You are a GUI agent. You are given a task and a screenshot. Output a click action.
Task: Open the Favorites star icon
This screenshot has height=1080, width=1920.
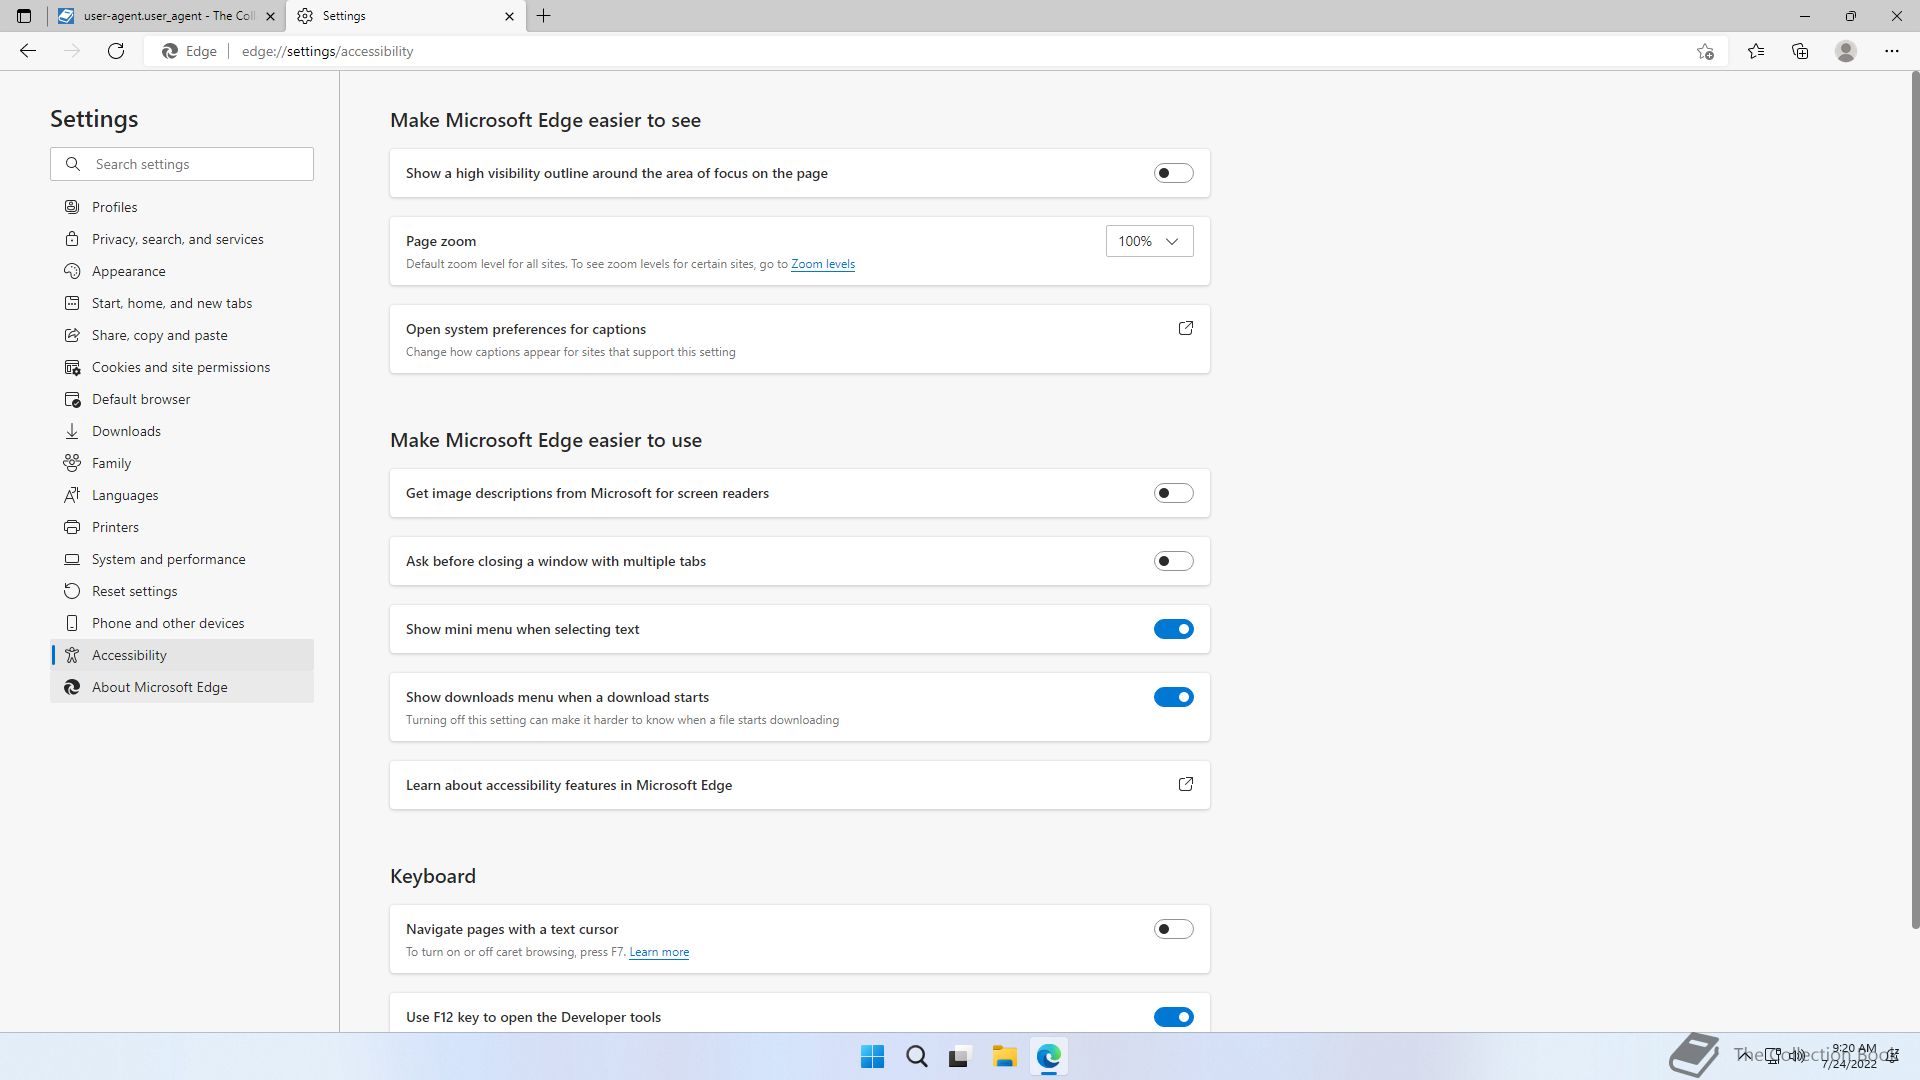(1756, 51)
